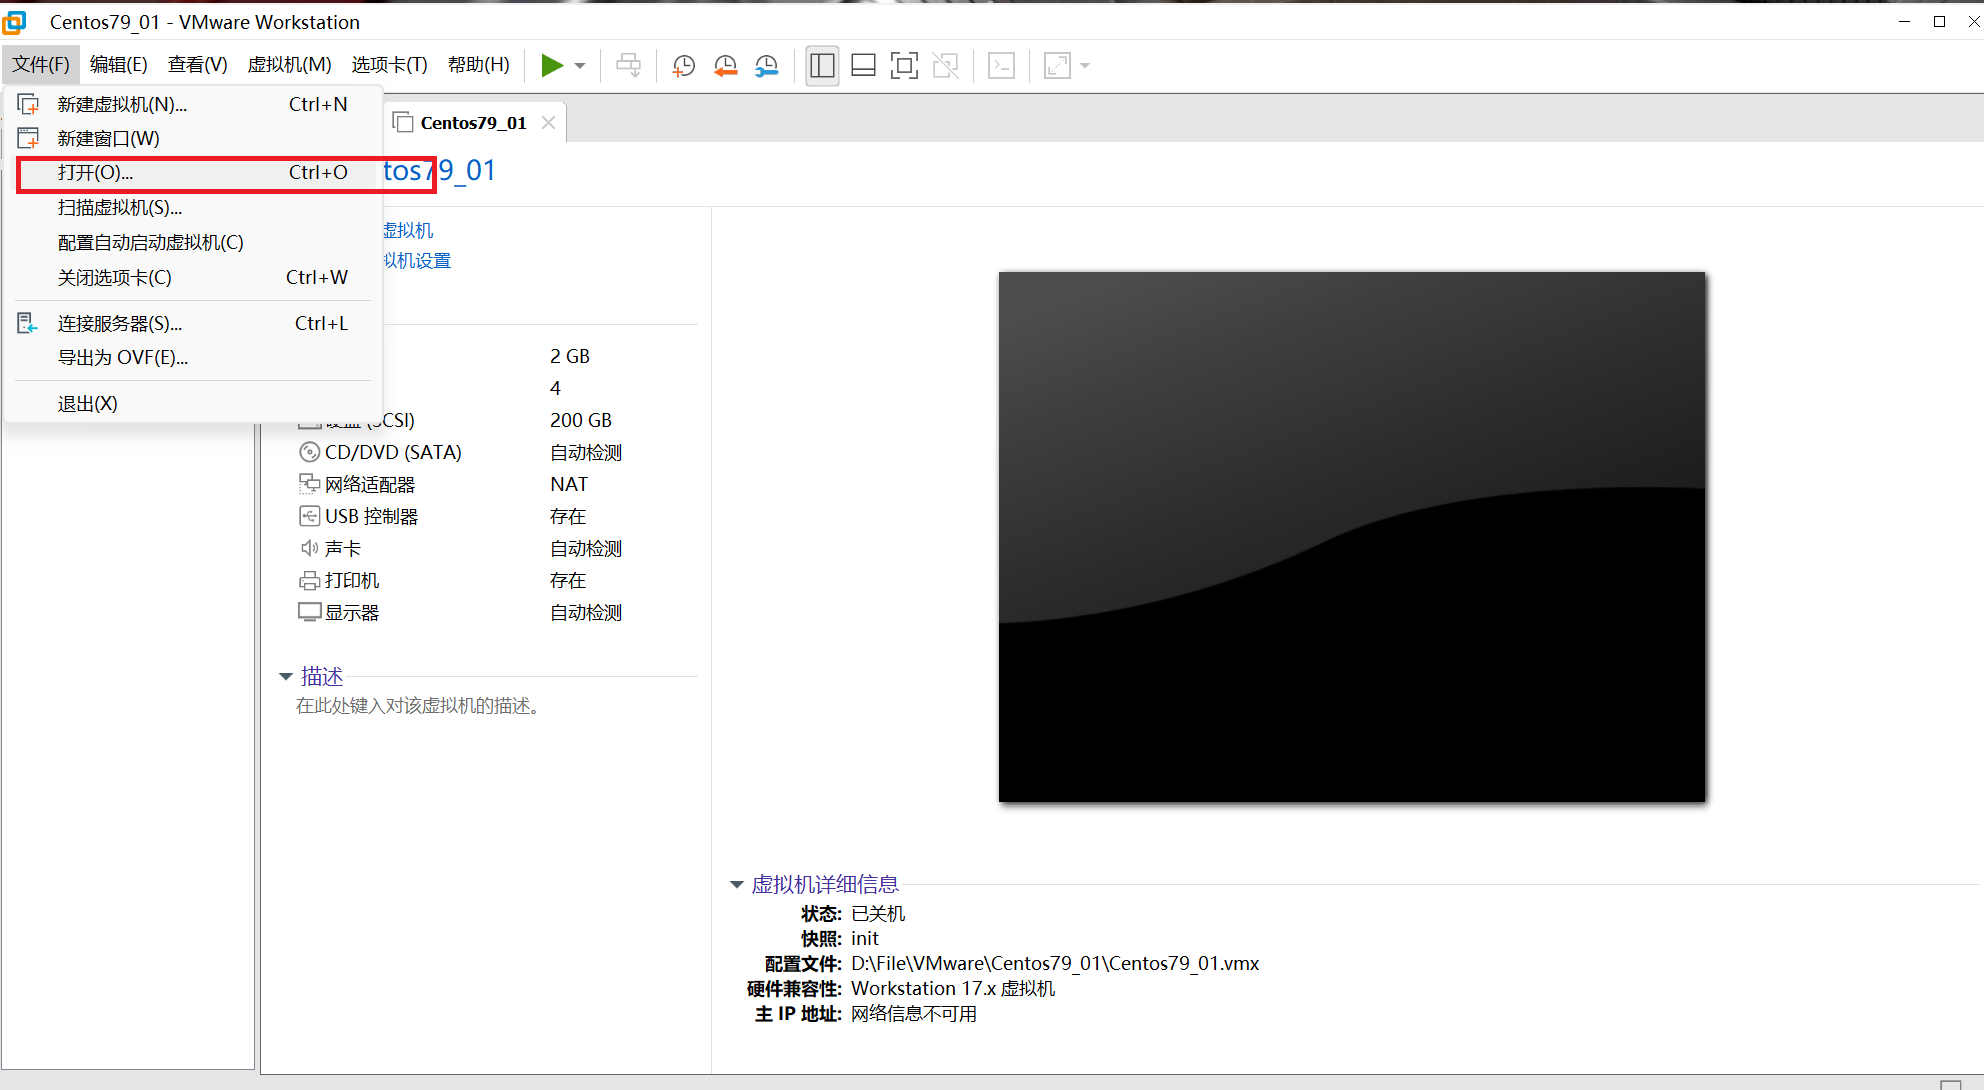The height and width of the screenshot is (1090, 1984).
Task: Select 扫描虚拟机(S)... menu entry
Action: click(192, 207)
